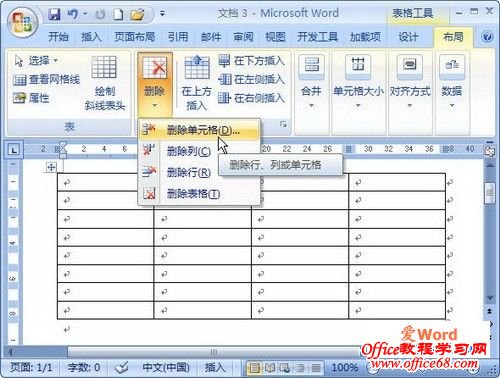This screenshot has width=500, height=378.
Task: Open the 页面布局 tab
Action: (x=134, y=37)
